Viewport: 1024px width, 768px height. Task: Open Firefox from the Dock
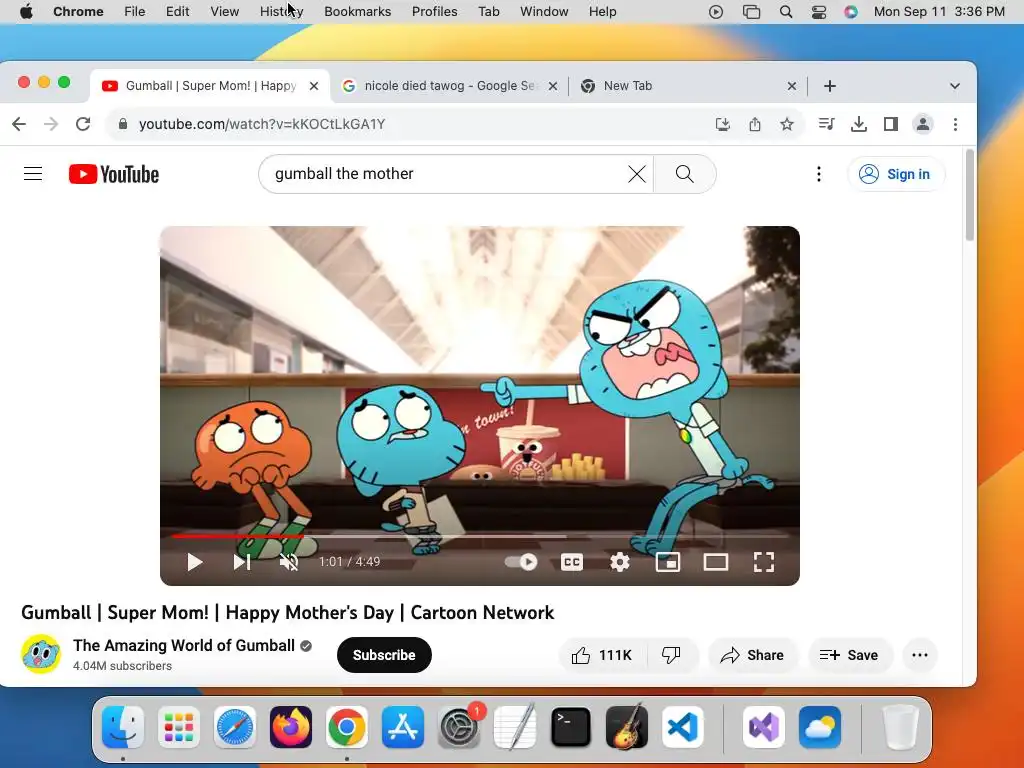click(291, 727)
